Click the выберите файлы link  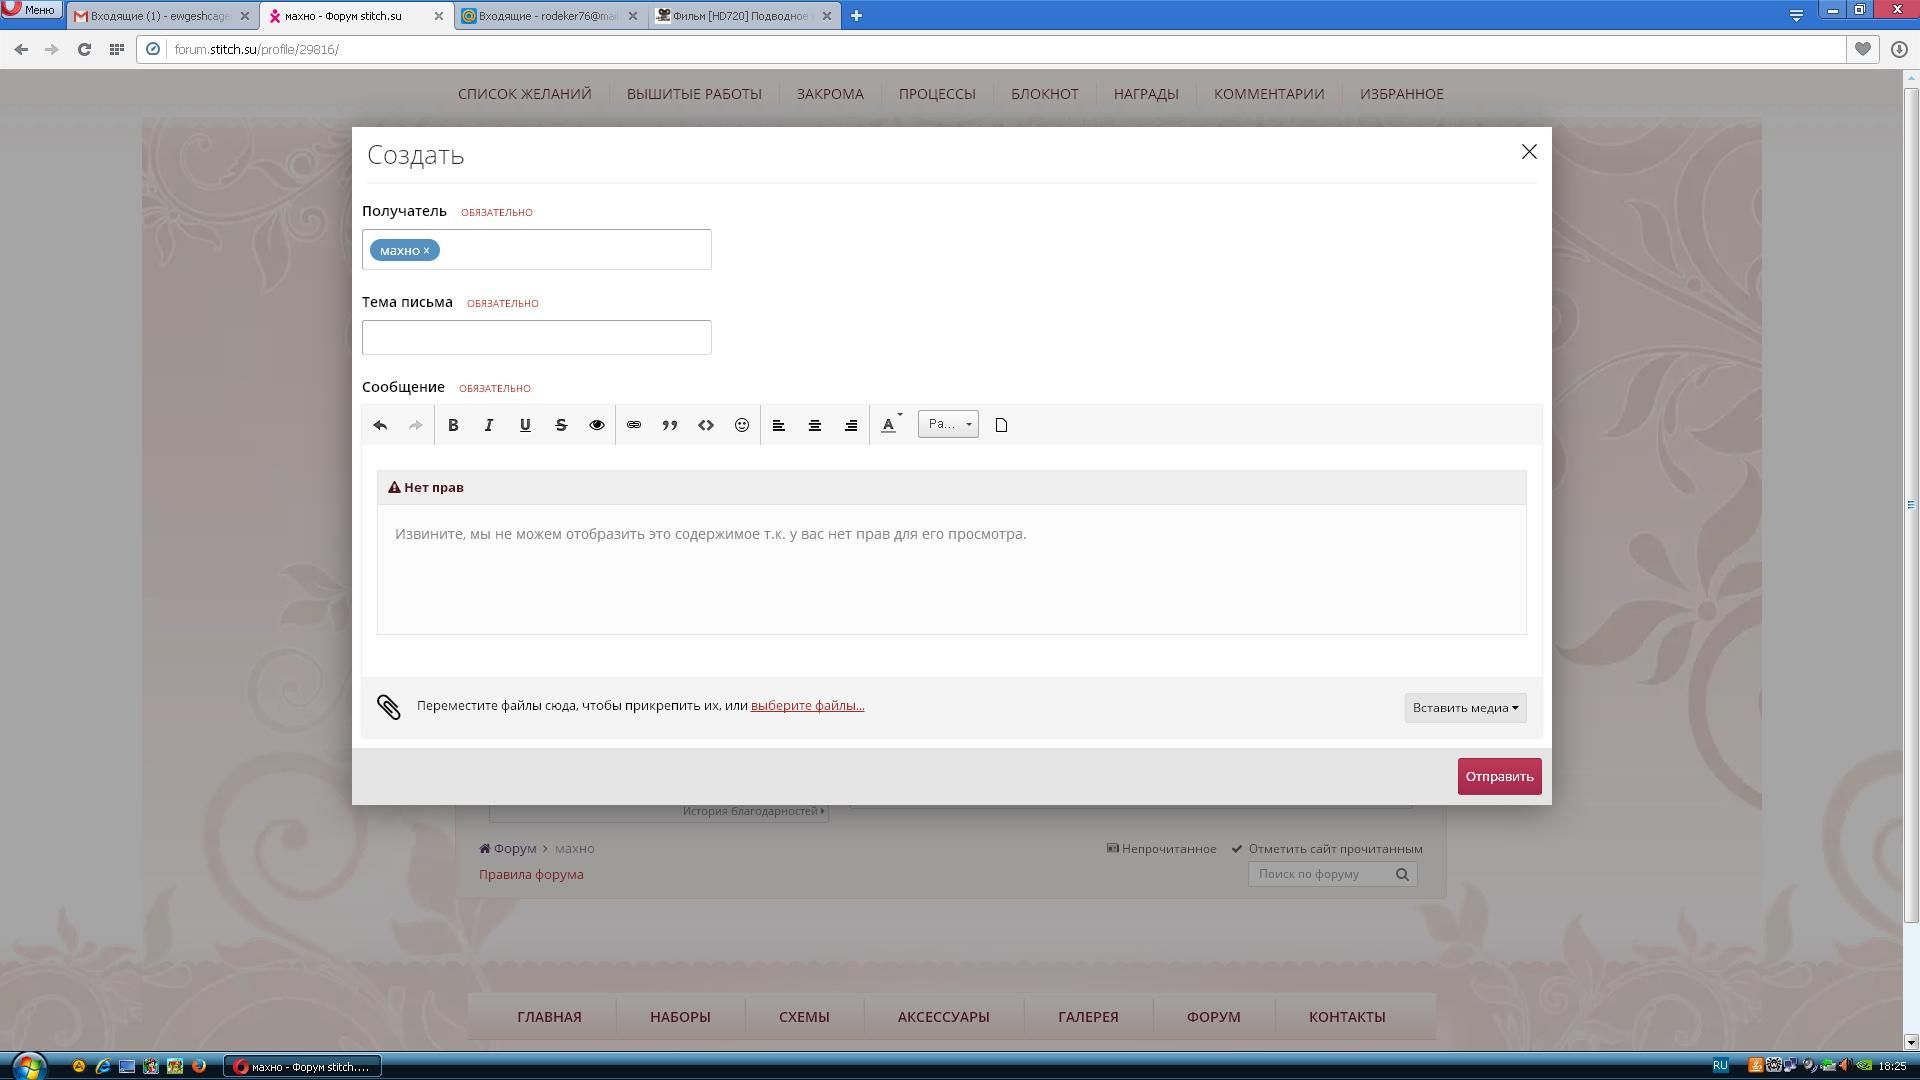pos(807,706)
